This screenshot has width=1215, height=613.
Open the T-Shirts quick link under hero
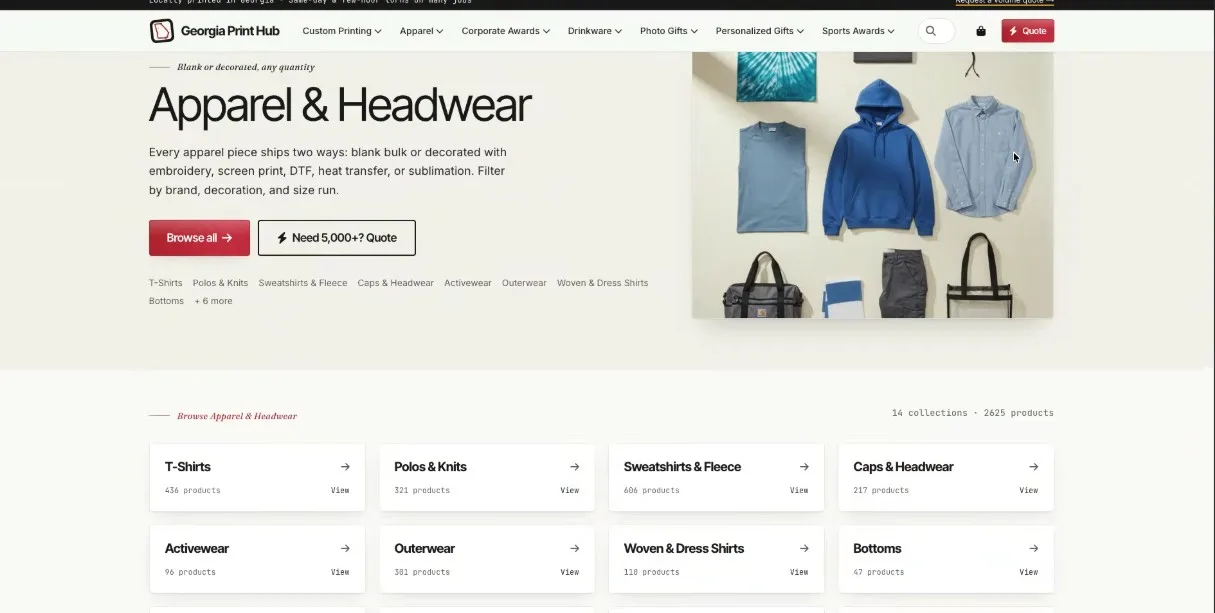point(166,283)
